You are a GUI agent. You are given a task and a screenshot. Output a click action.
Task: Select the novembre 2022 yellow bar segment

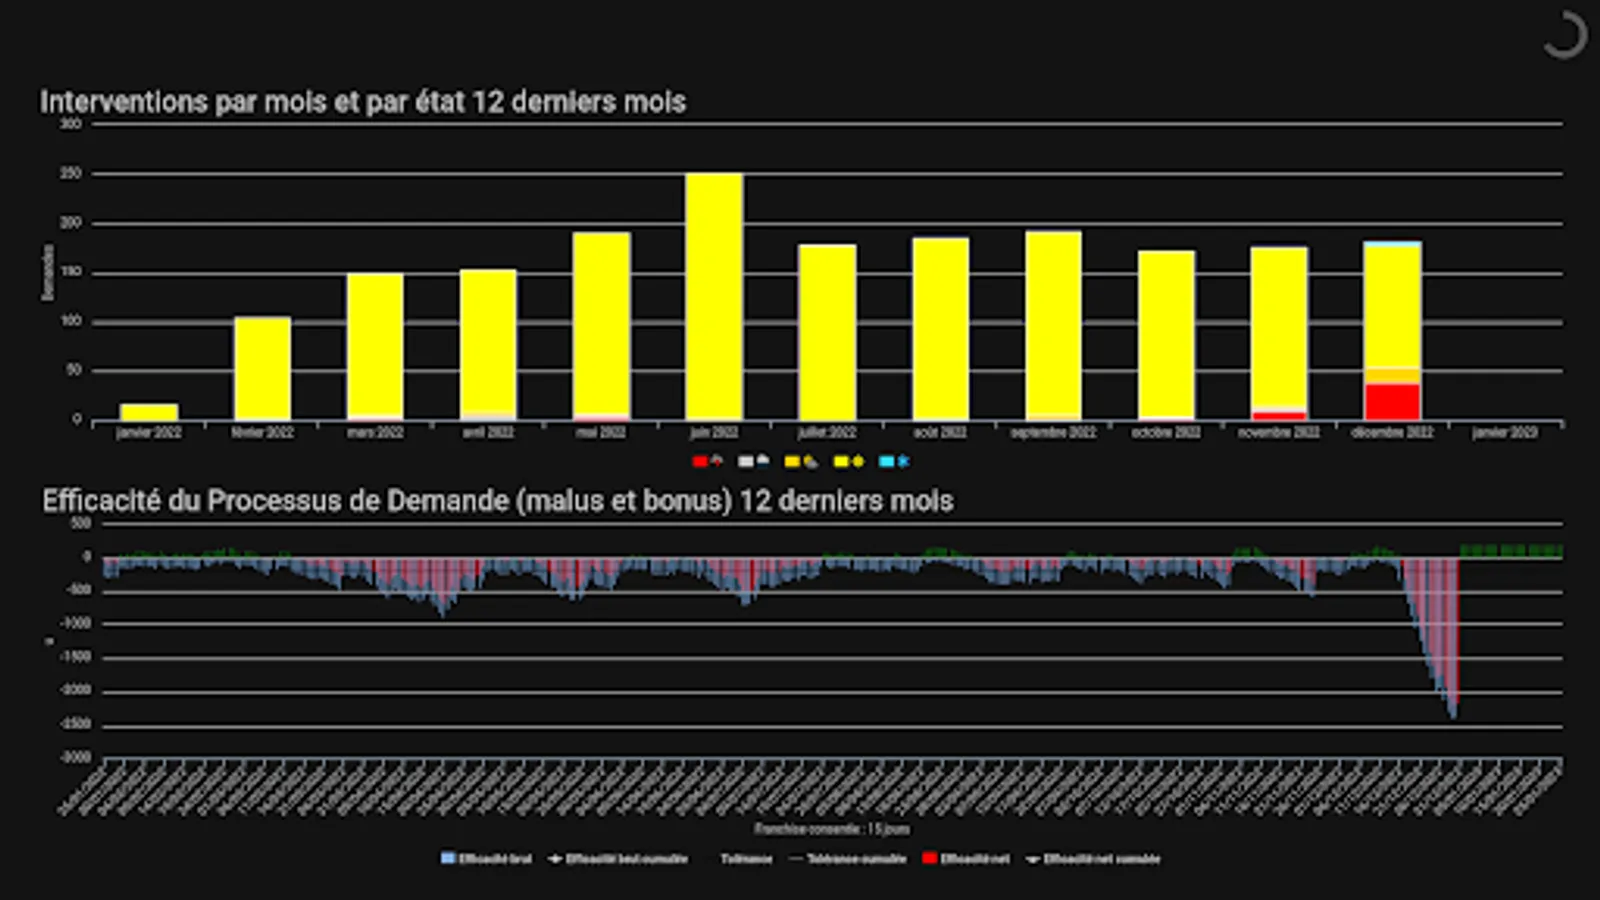click(x=1279, y=327)
